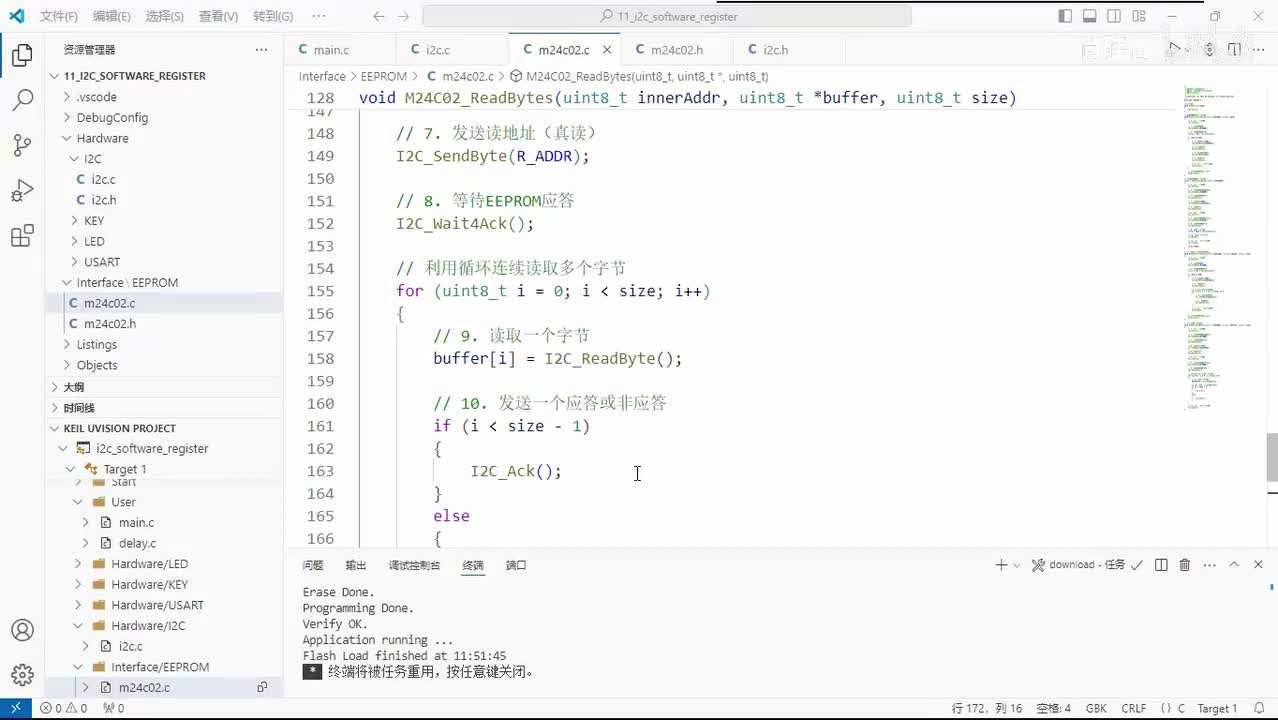Screen dimensions: 1278x720
Task: Split the editor to the right
Action: coord(1234,49)
